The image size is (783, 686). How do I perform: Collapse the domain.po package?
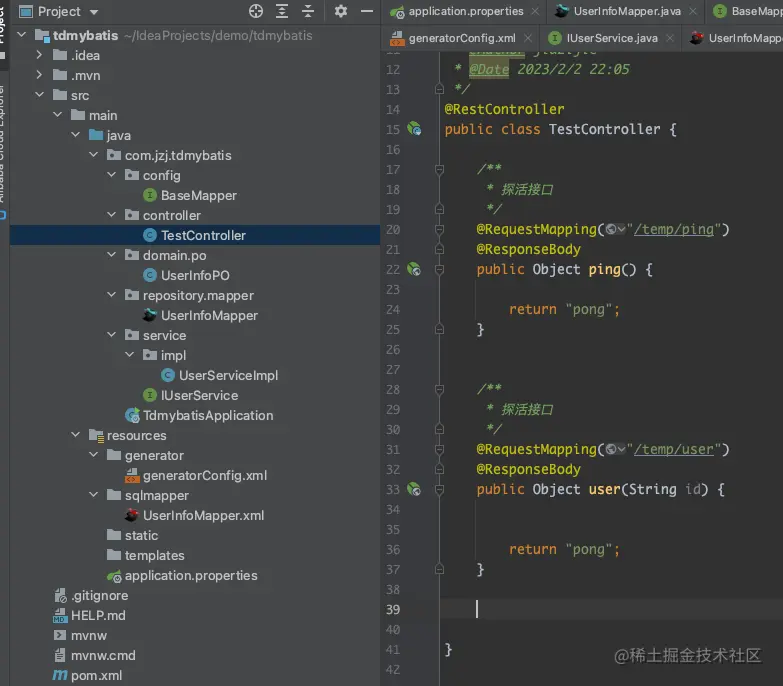111,254
